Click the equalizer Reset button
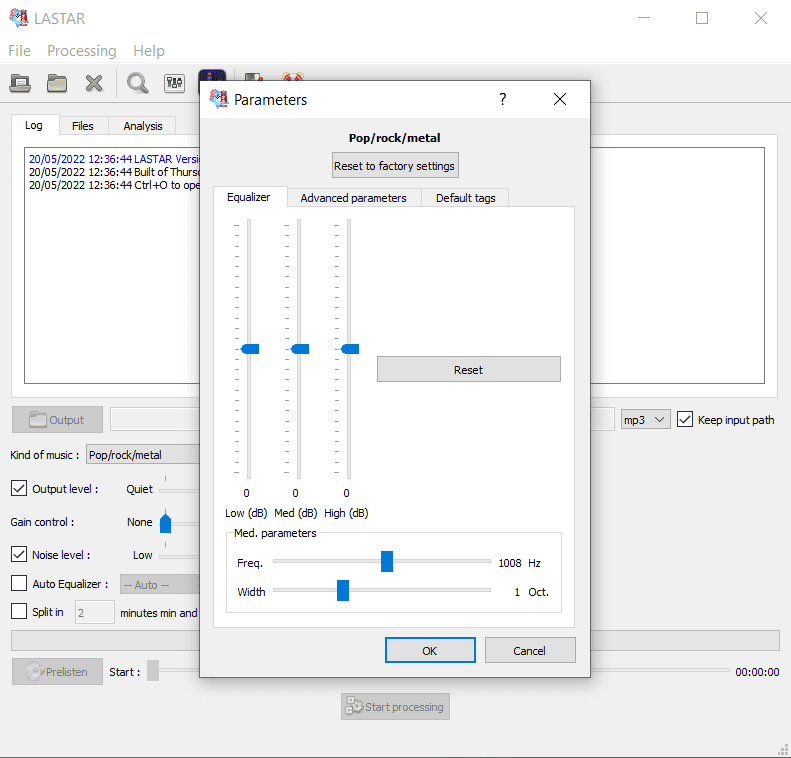Viewport: 791px width, 758px height. tap(469, 370)
